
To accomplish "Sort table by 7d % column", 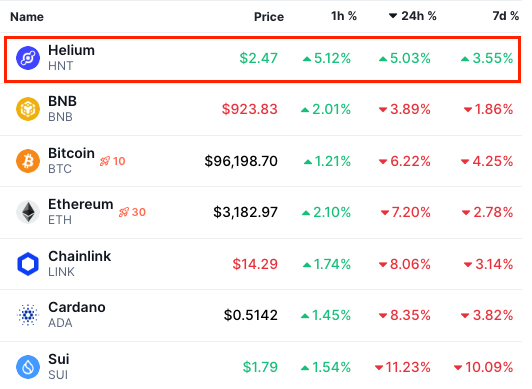I will coord(506,16).
